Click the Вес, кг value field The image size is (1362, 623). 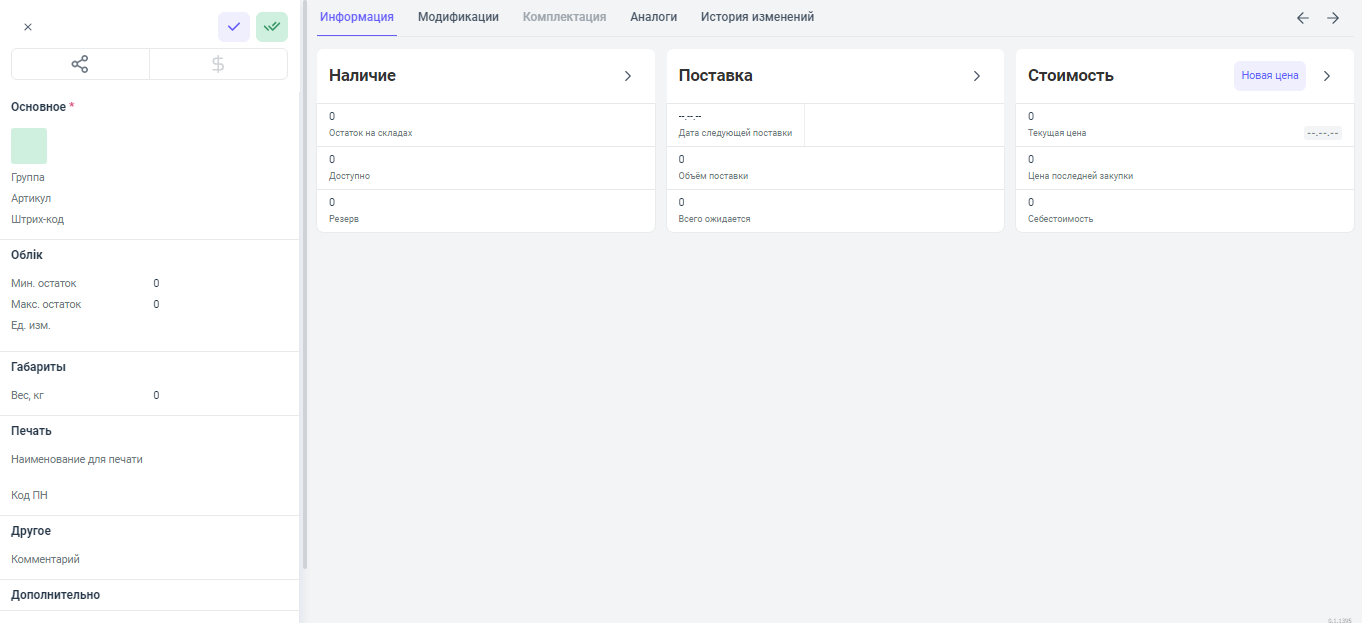[156, 395]
